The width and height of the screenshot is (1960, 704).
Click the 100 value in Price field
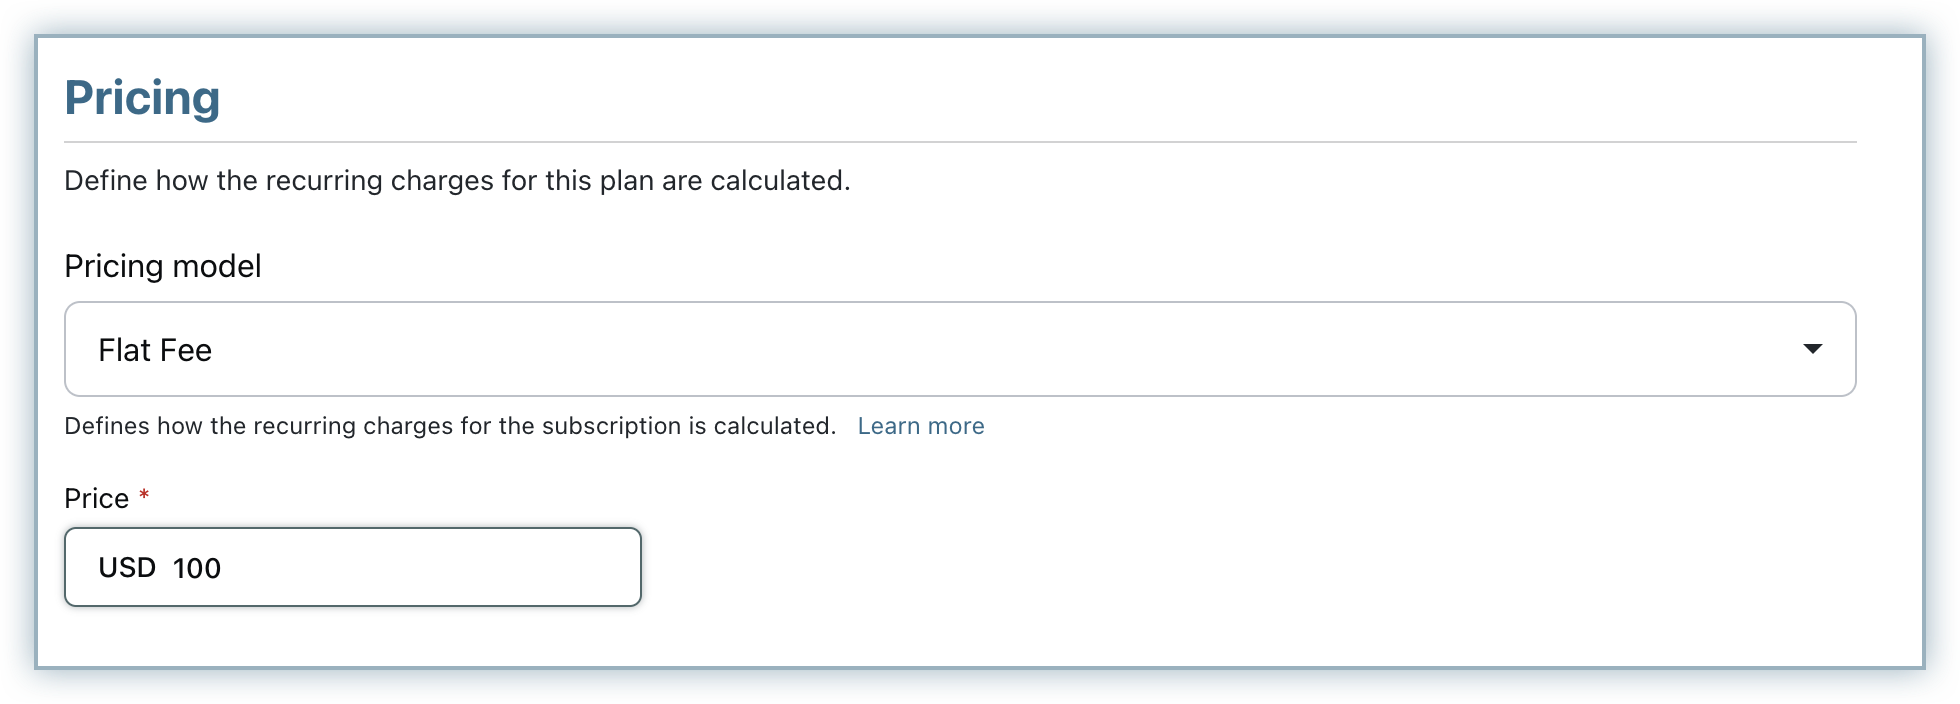click(x=197, y=568)
